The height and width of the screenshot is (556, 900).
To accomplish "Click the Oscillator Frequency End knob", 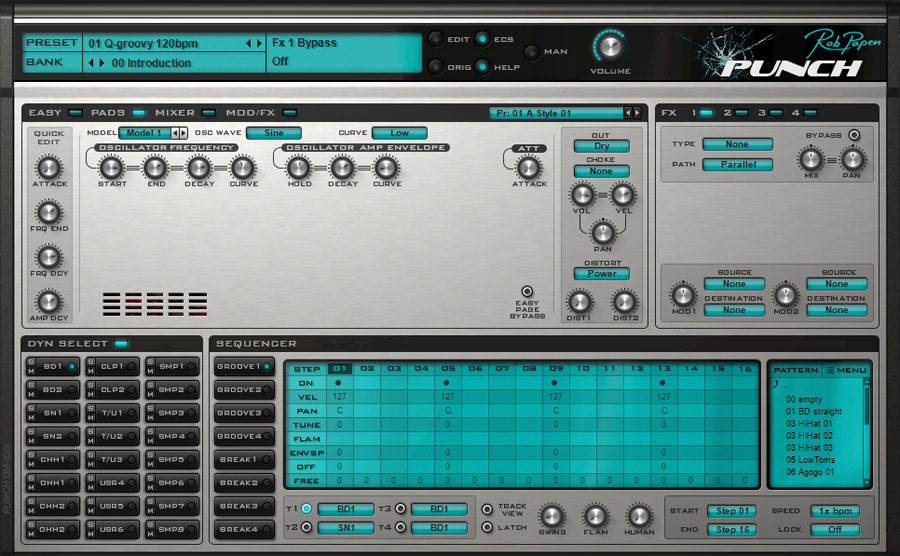I will click(x=155, y=168).
